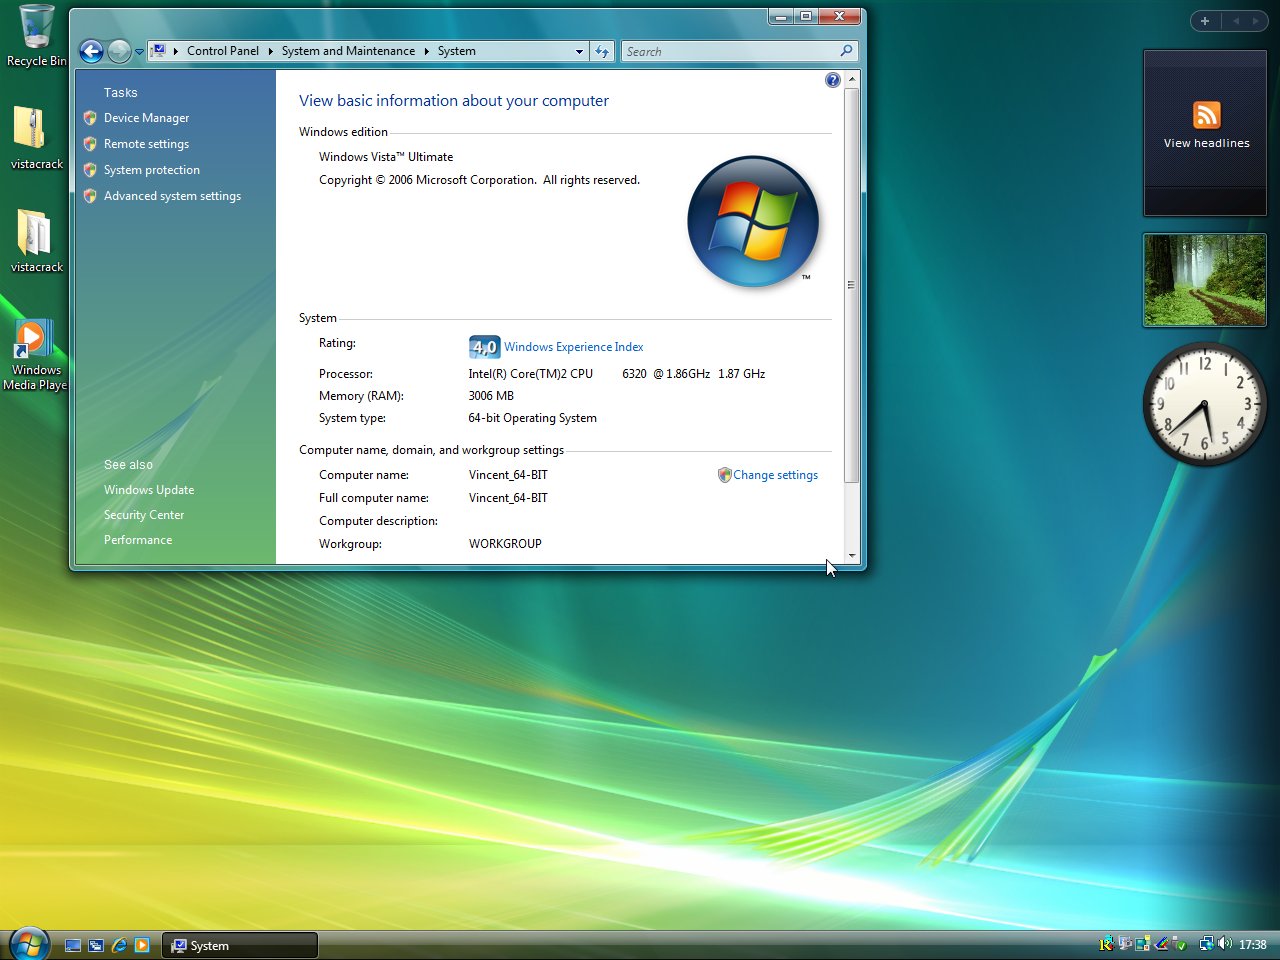This screenshot has height=960, width=1280.
Task: Click the Control Panel breadcrumb
Action: point(222,51)
